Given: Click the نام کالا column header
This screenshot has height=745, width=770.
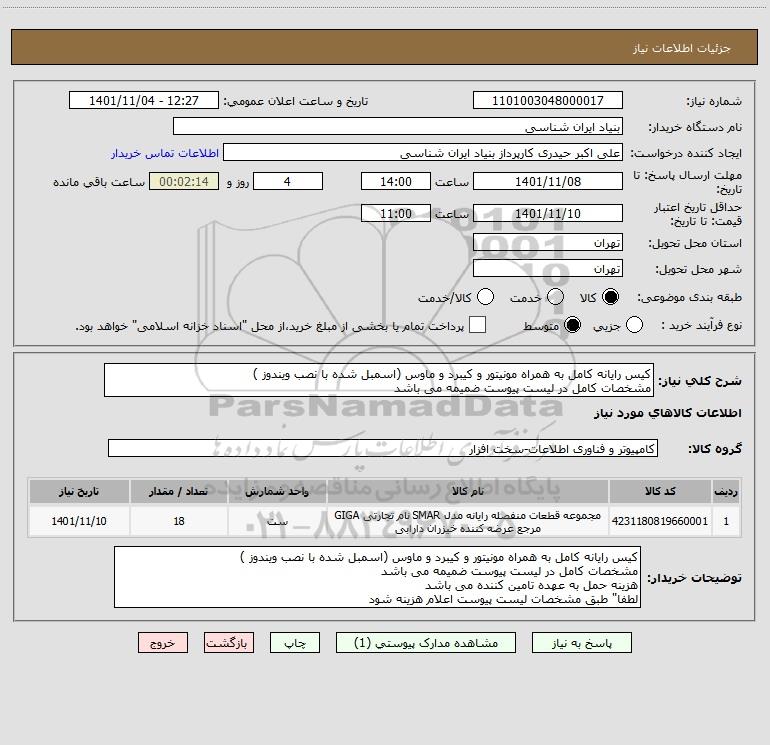Looking at the screenshot, I should coord(468,491).
